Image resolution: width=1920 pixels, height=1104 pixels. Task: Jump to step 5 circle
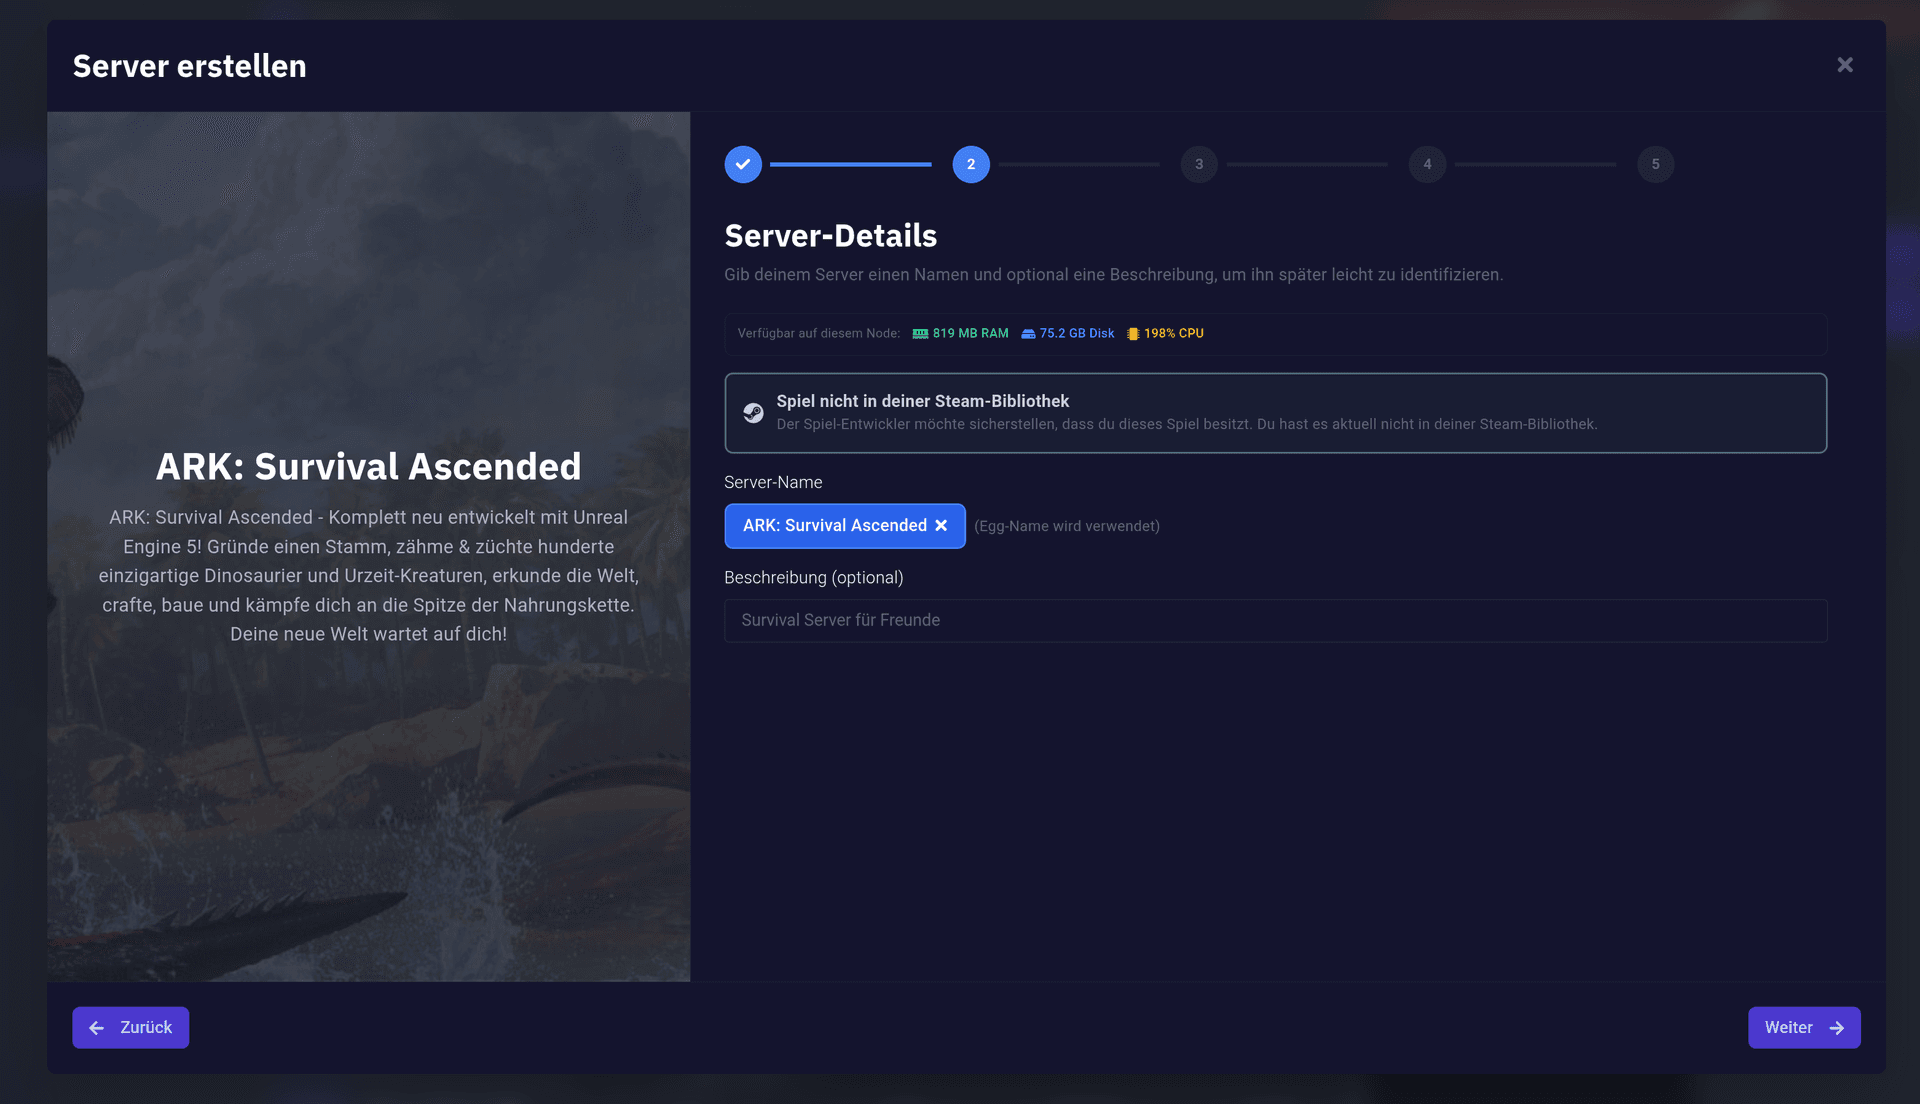point(1655,164)
